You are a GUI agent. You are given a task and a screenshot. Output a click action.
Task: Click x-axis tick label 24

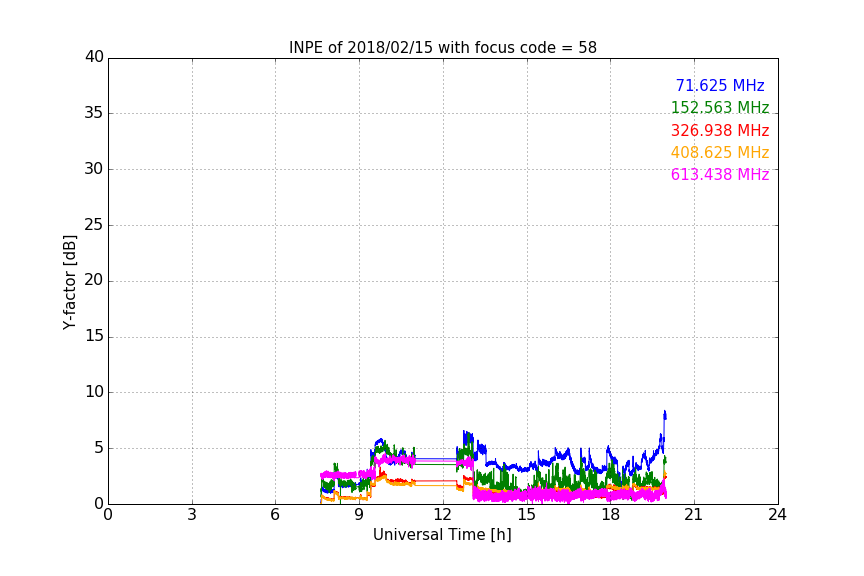click(777, 515)
